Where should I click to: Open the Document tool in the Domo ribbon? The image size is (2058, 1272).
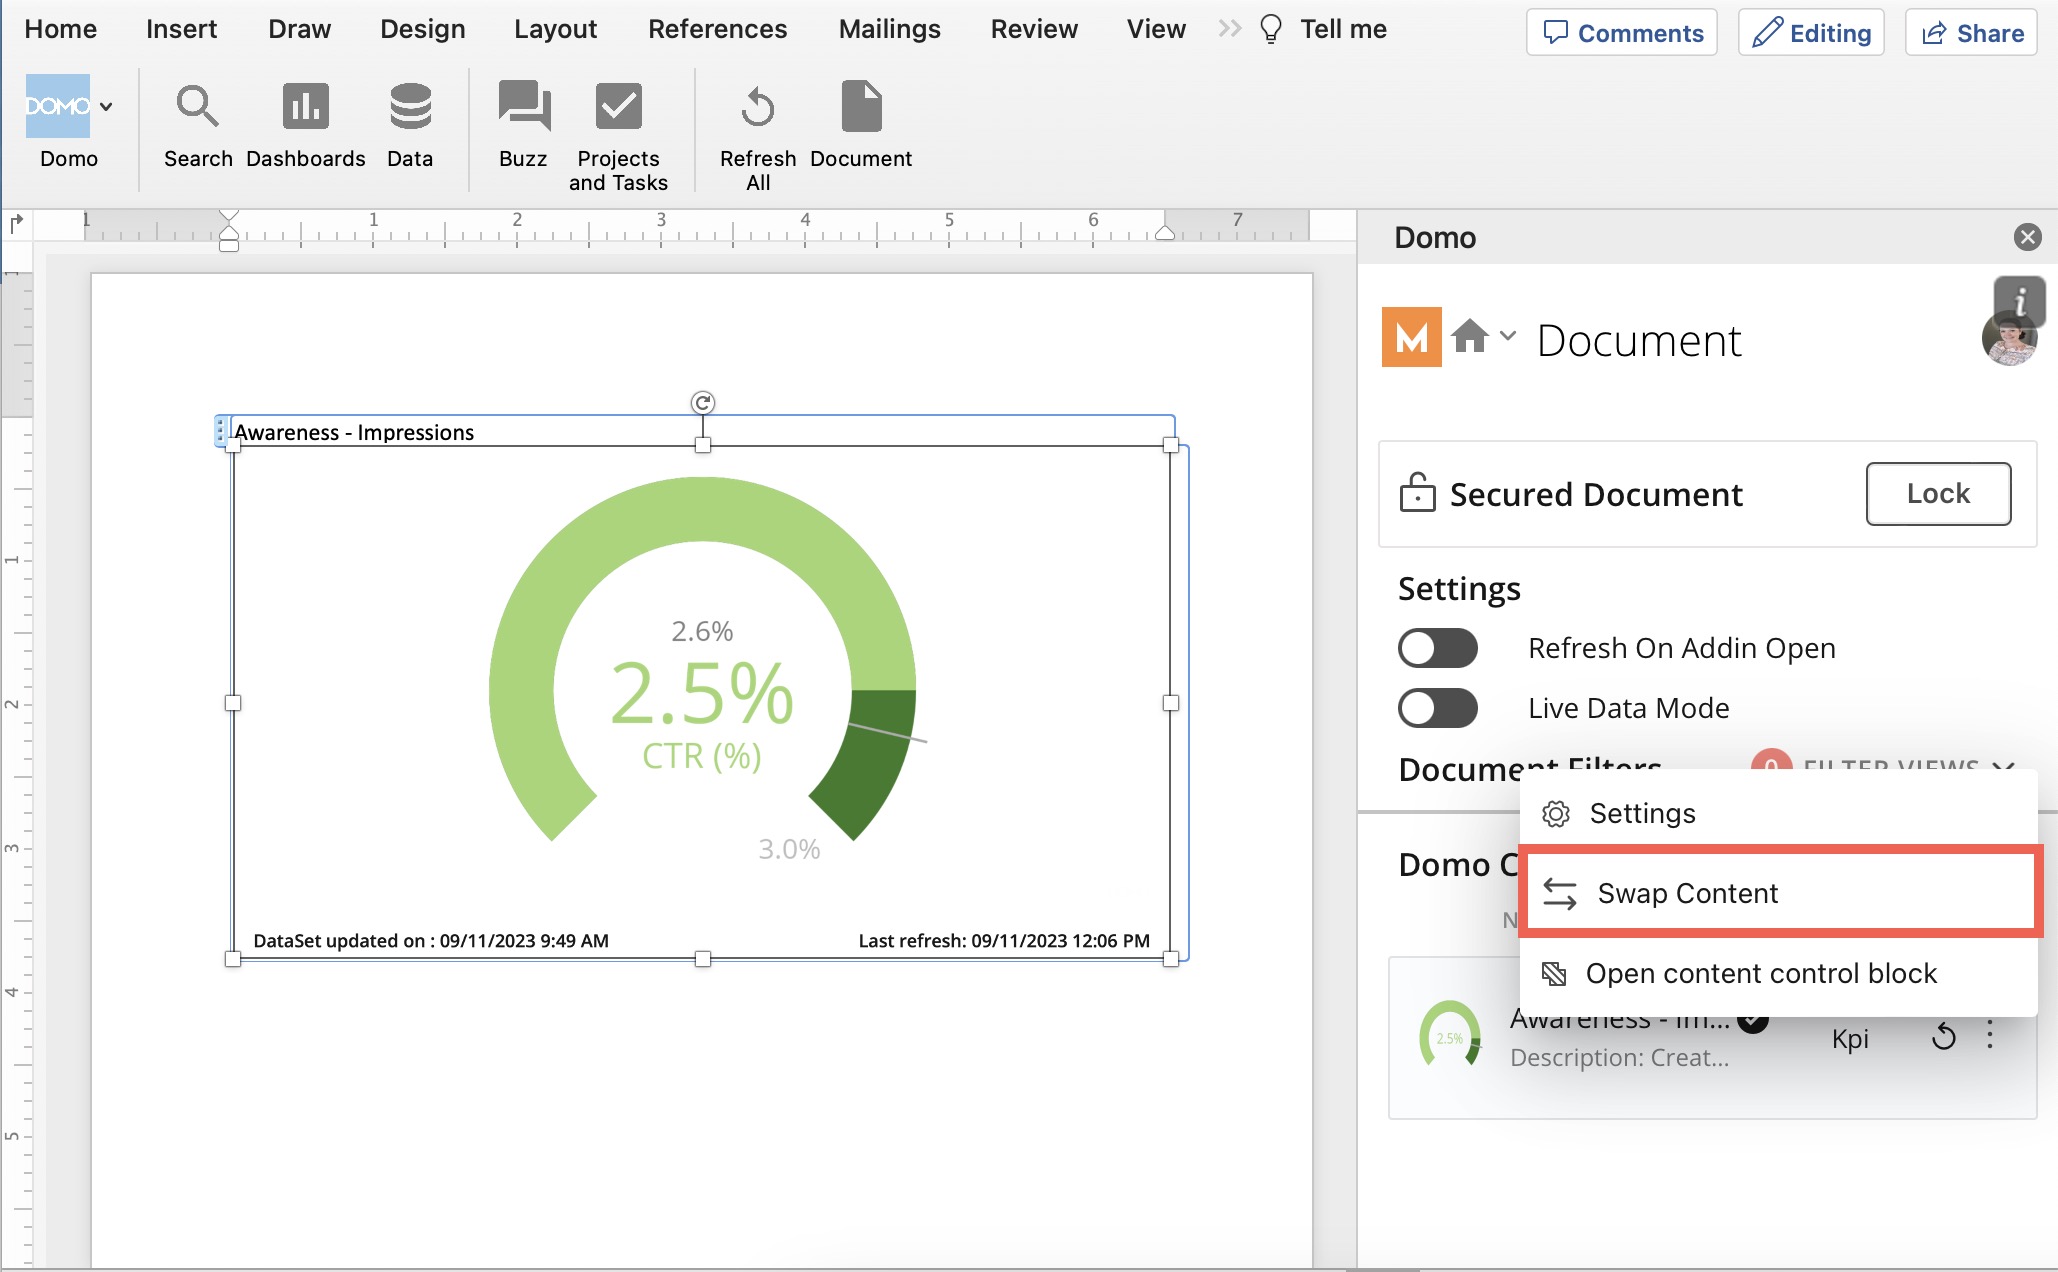(x=860, y=120)
